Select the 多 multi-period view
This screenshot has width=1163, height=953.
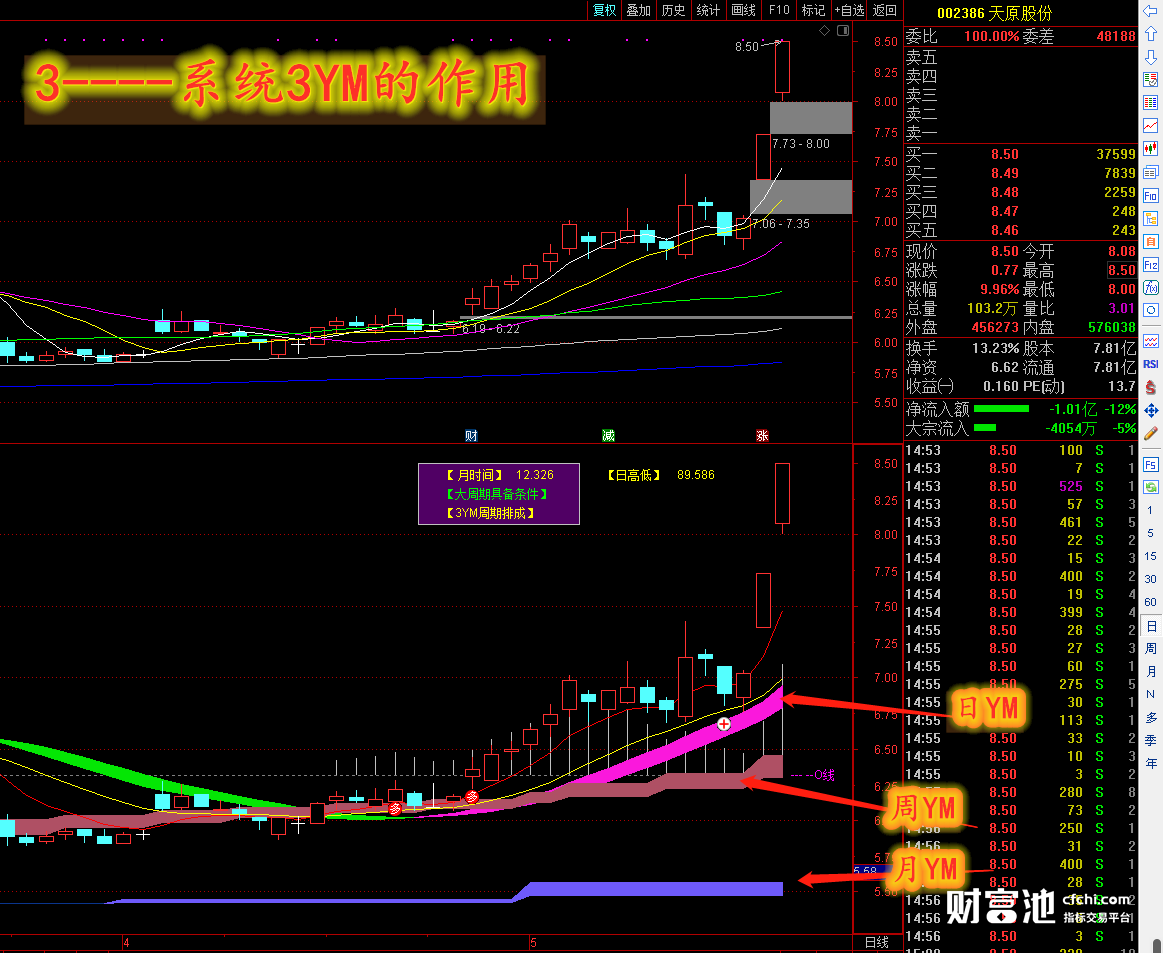pyautogui.click(x=1150, y=718)
